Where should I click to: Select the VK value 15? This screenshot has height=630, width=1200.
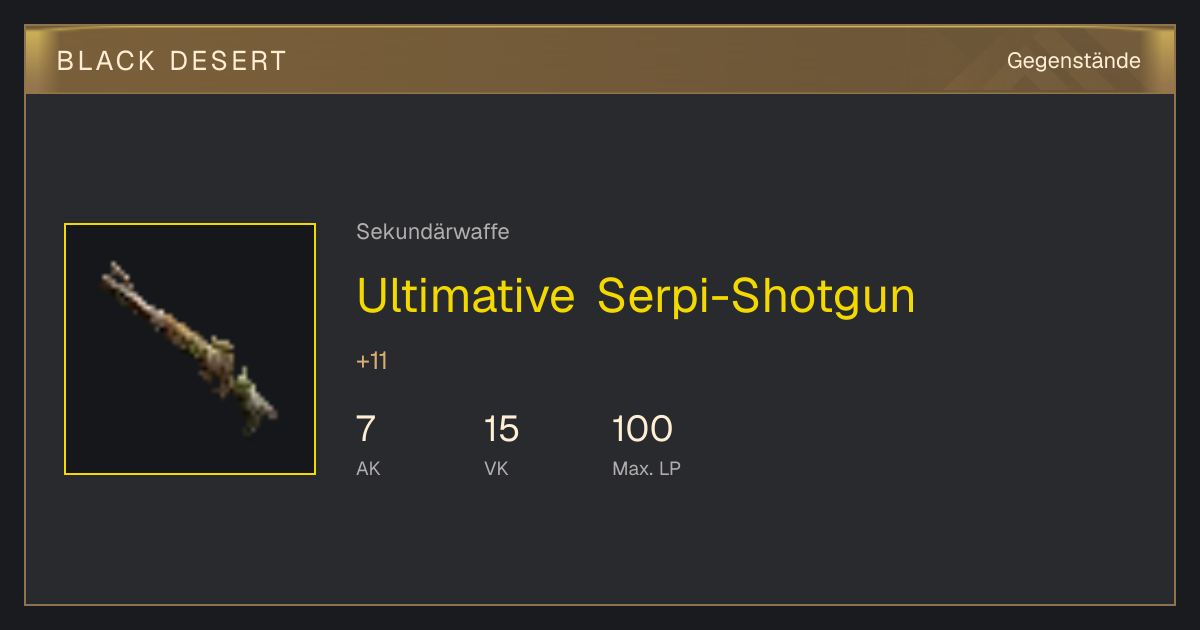click(501, 429)
